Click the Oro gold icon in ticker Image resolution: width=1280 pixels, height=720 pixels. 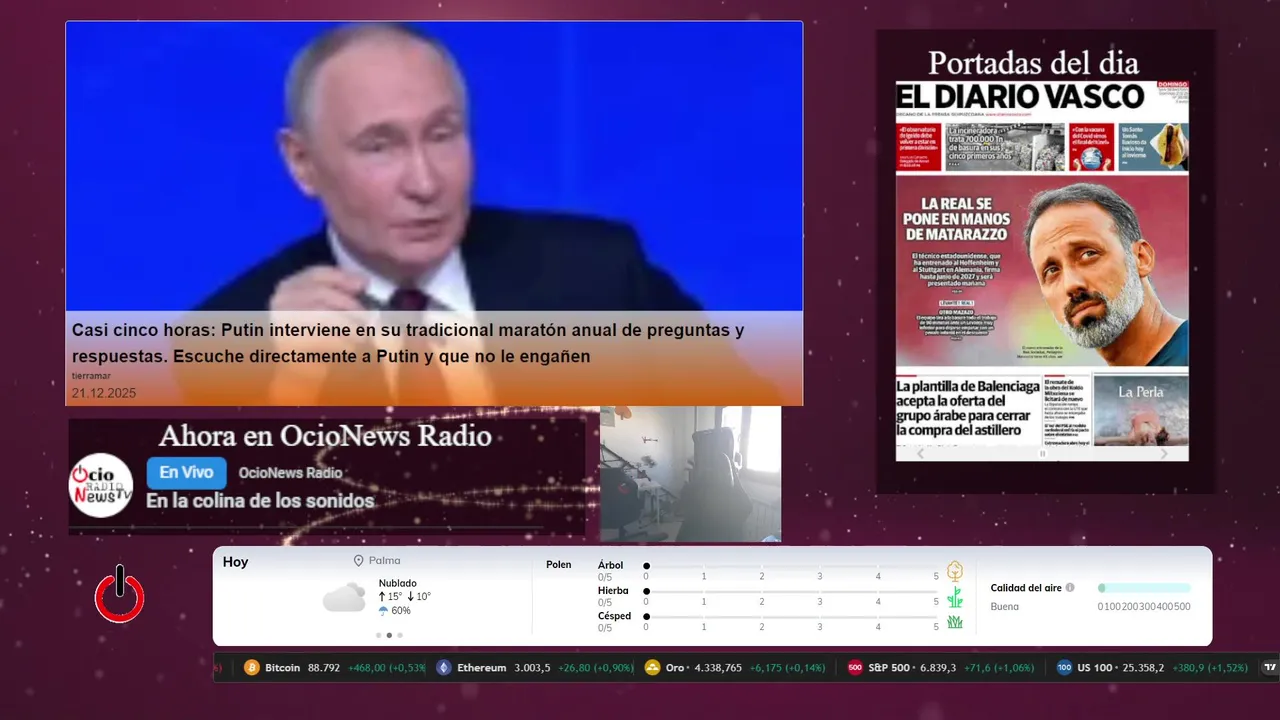pyautogui.click(x=652, y=667)
